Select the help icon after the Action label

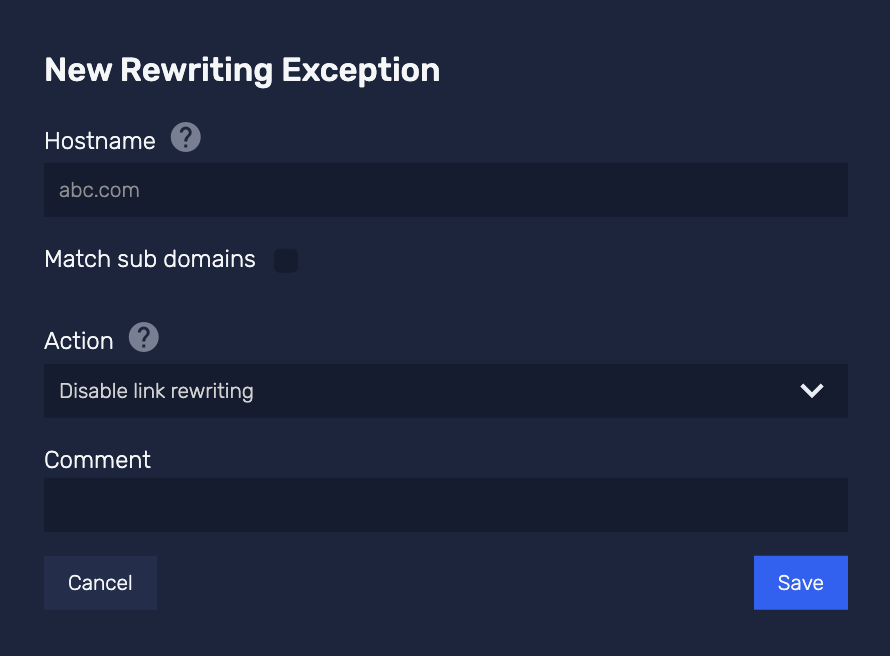142,338
